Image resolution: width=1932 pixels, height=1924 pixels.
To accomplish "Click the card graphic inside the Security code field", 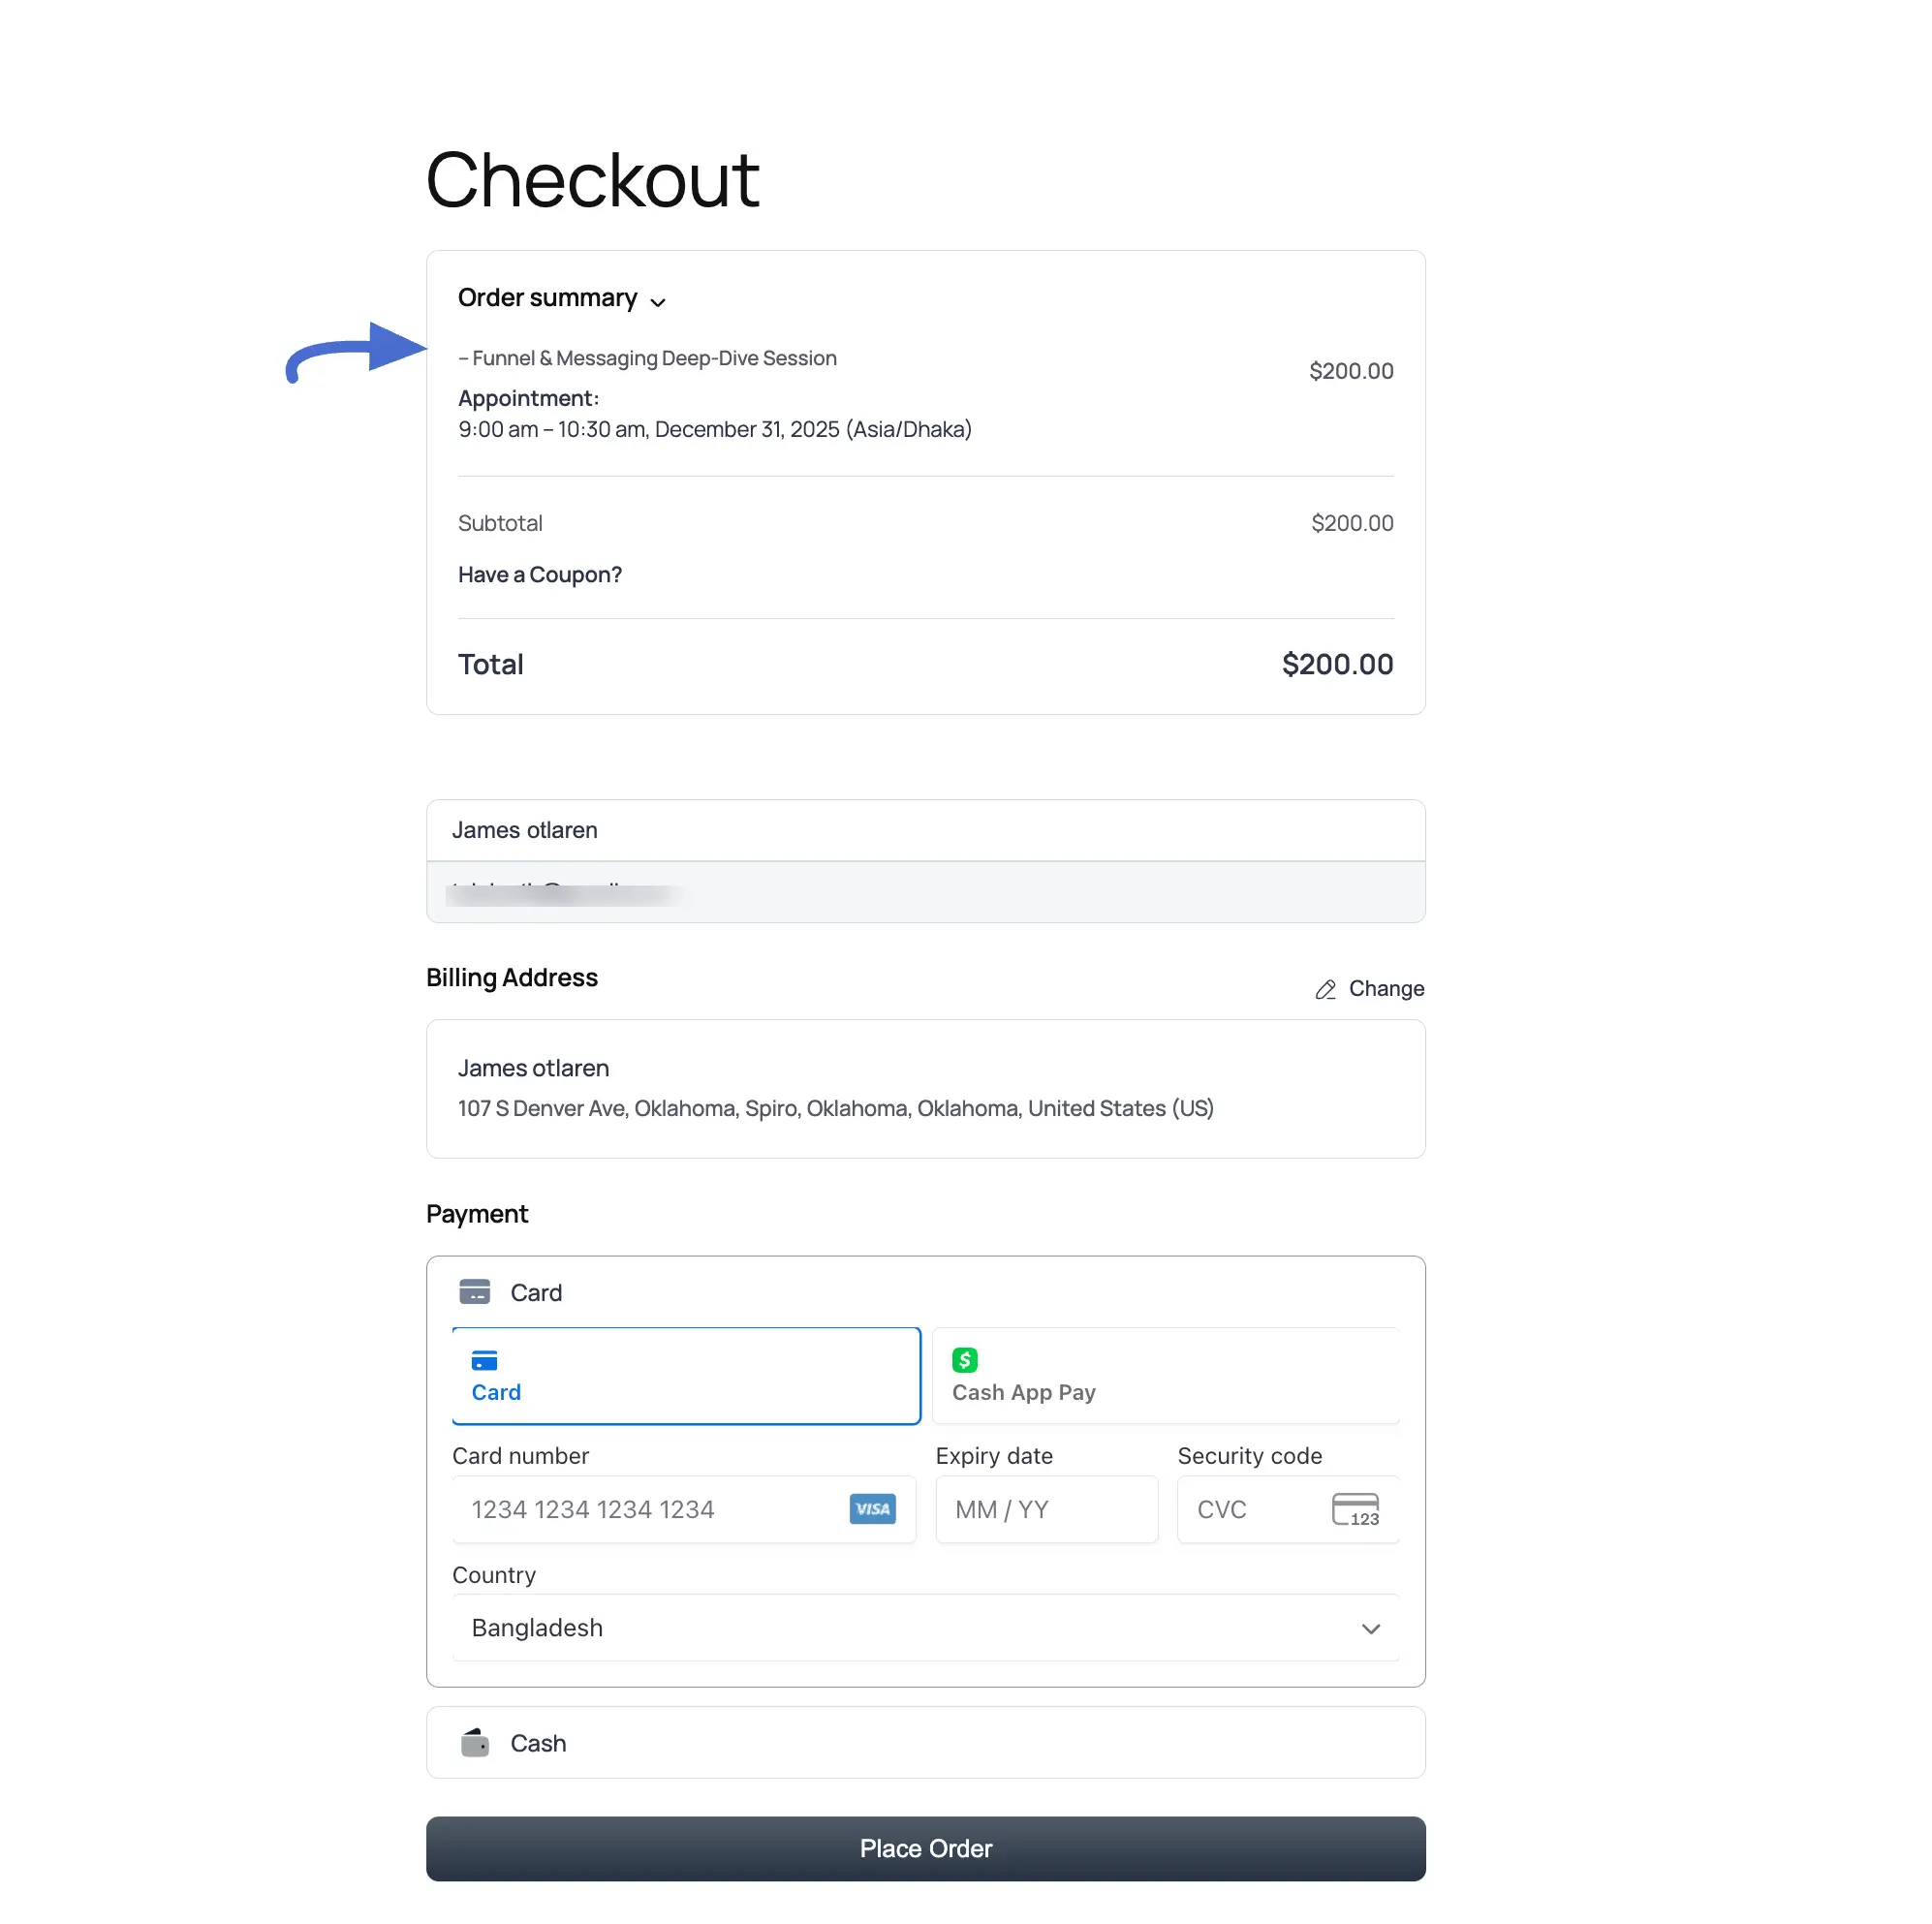I will click(1355, 1509).
